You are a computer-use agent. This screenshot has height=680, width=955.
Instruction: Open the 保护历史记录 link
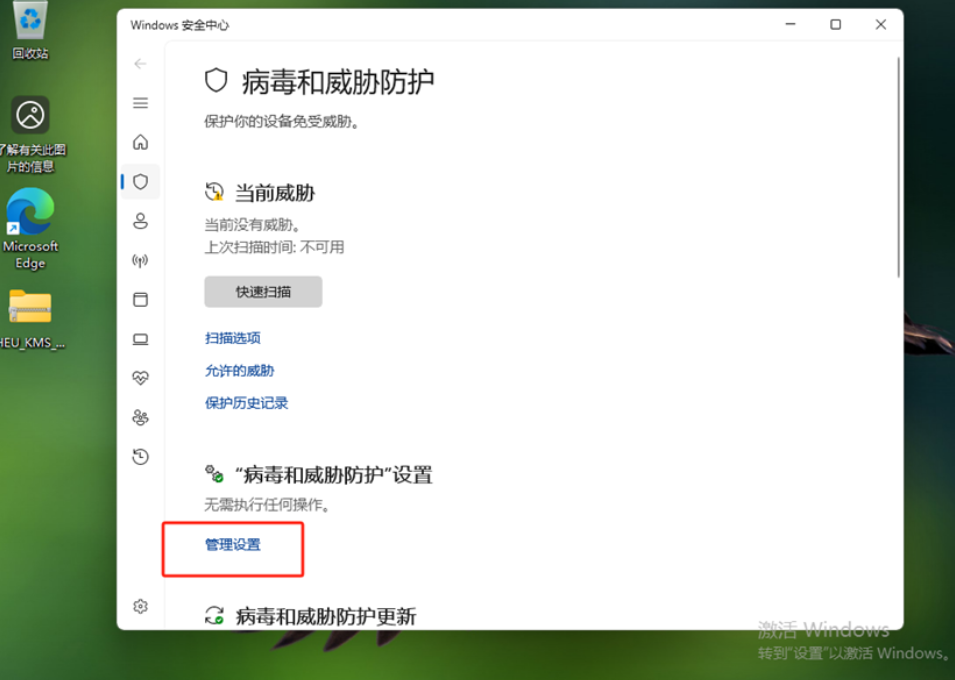[246, 403]
